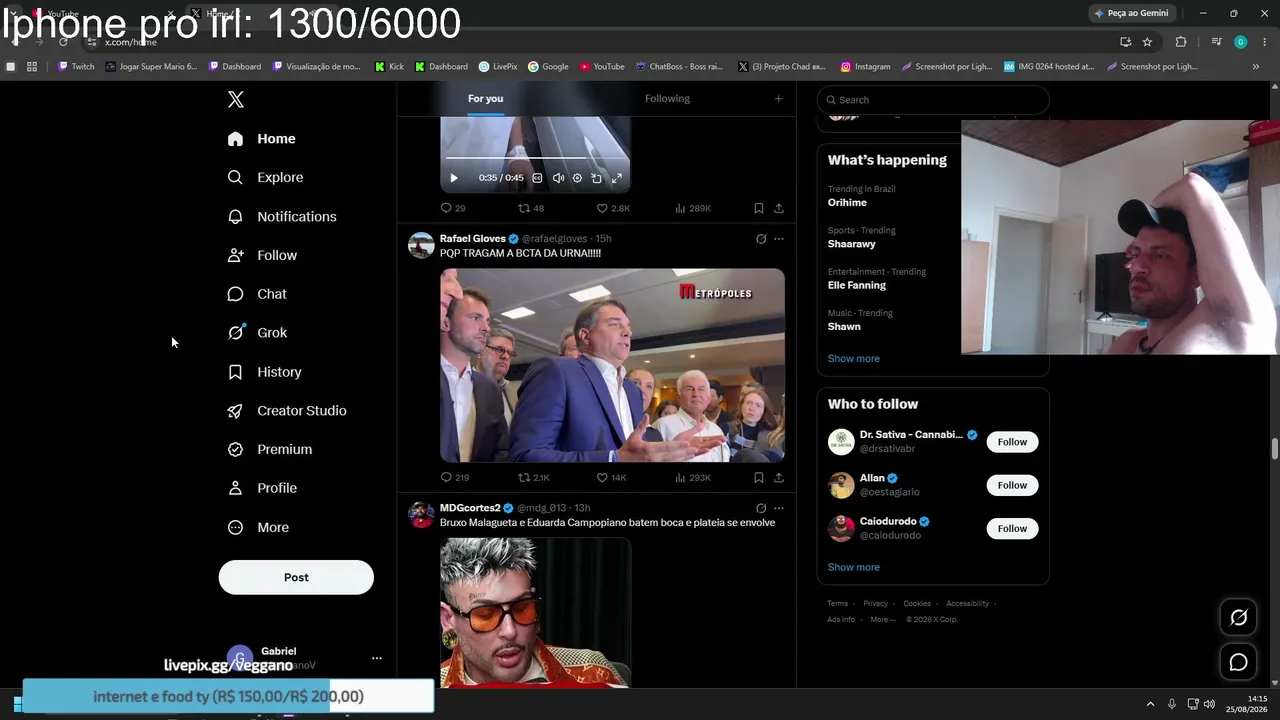
Task: Share the Rafael Gloves post
Action: [x=779, y=478]
